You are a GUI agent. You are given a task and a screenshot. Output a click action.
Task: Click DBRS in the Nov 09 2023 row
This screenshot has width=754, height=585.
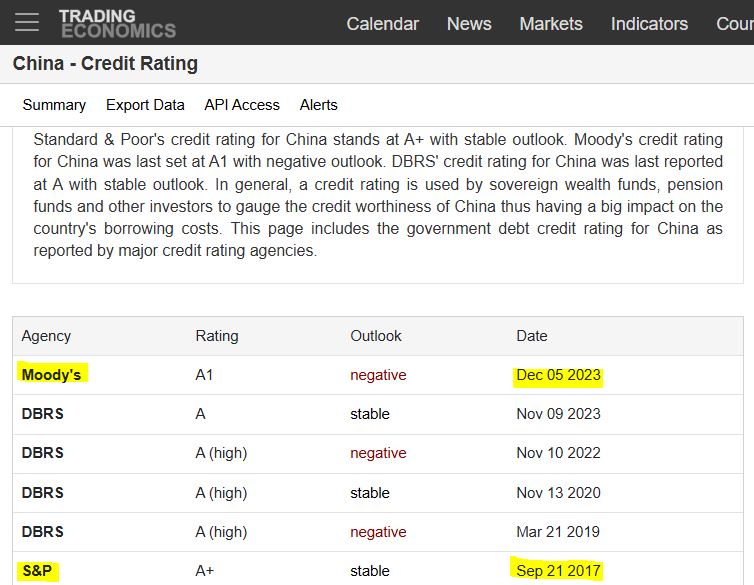(x=42, y=414)
